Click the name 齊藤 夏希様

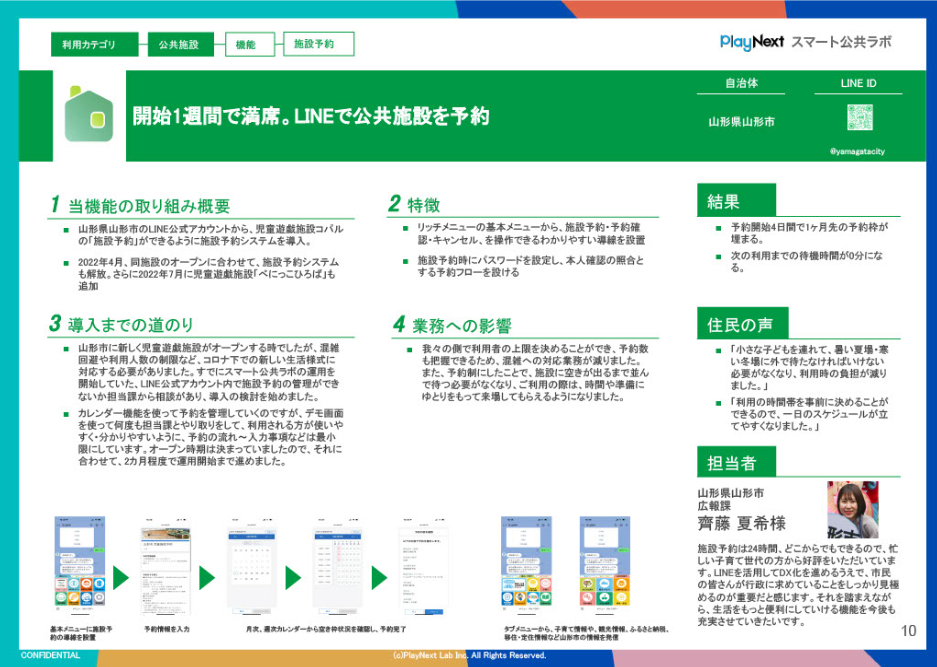click(x=741, y=524)
